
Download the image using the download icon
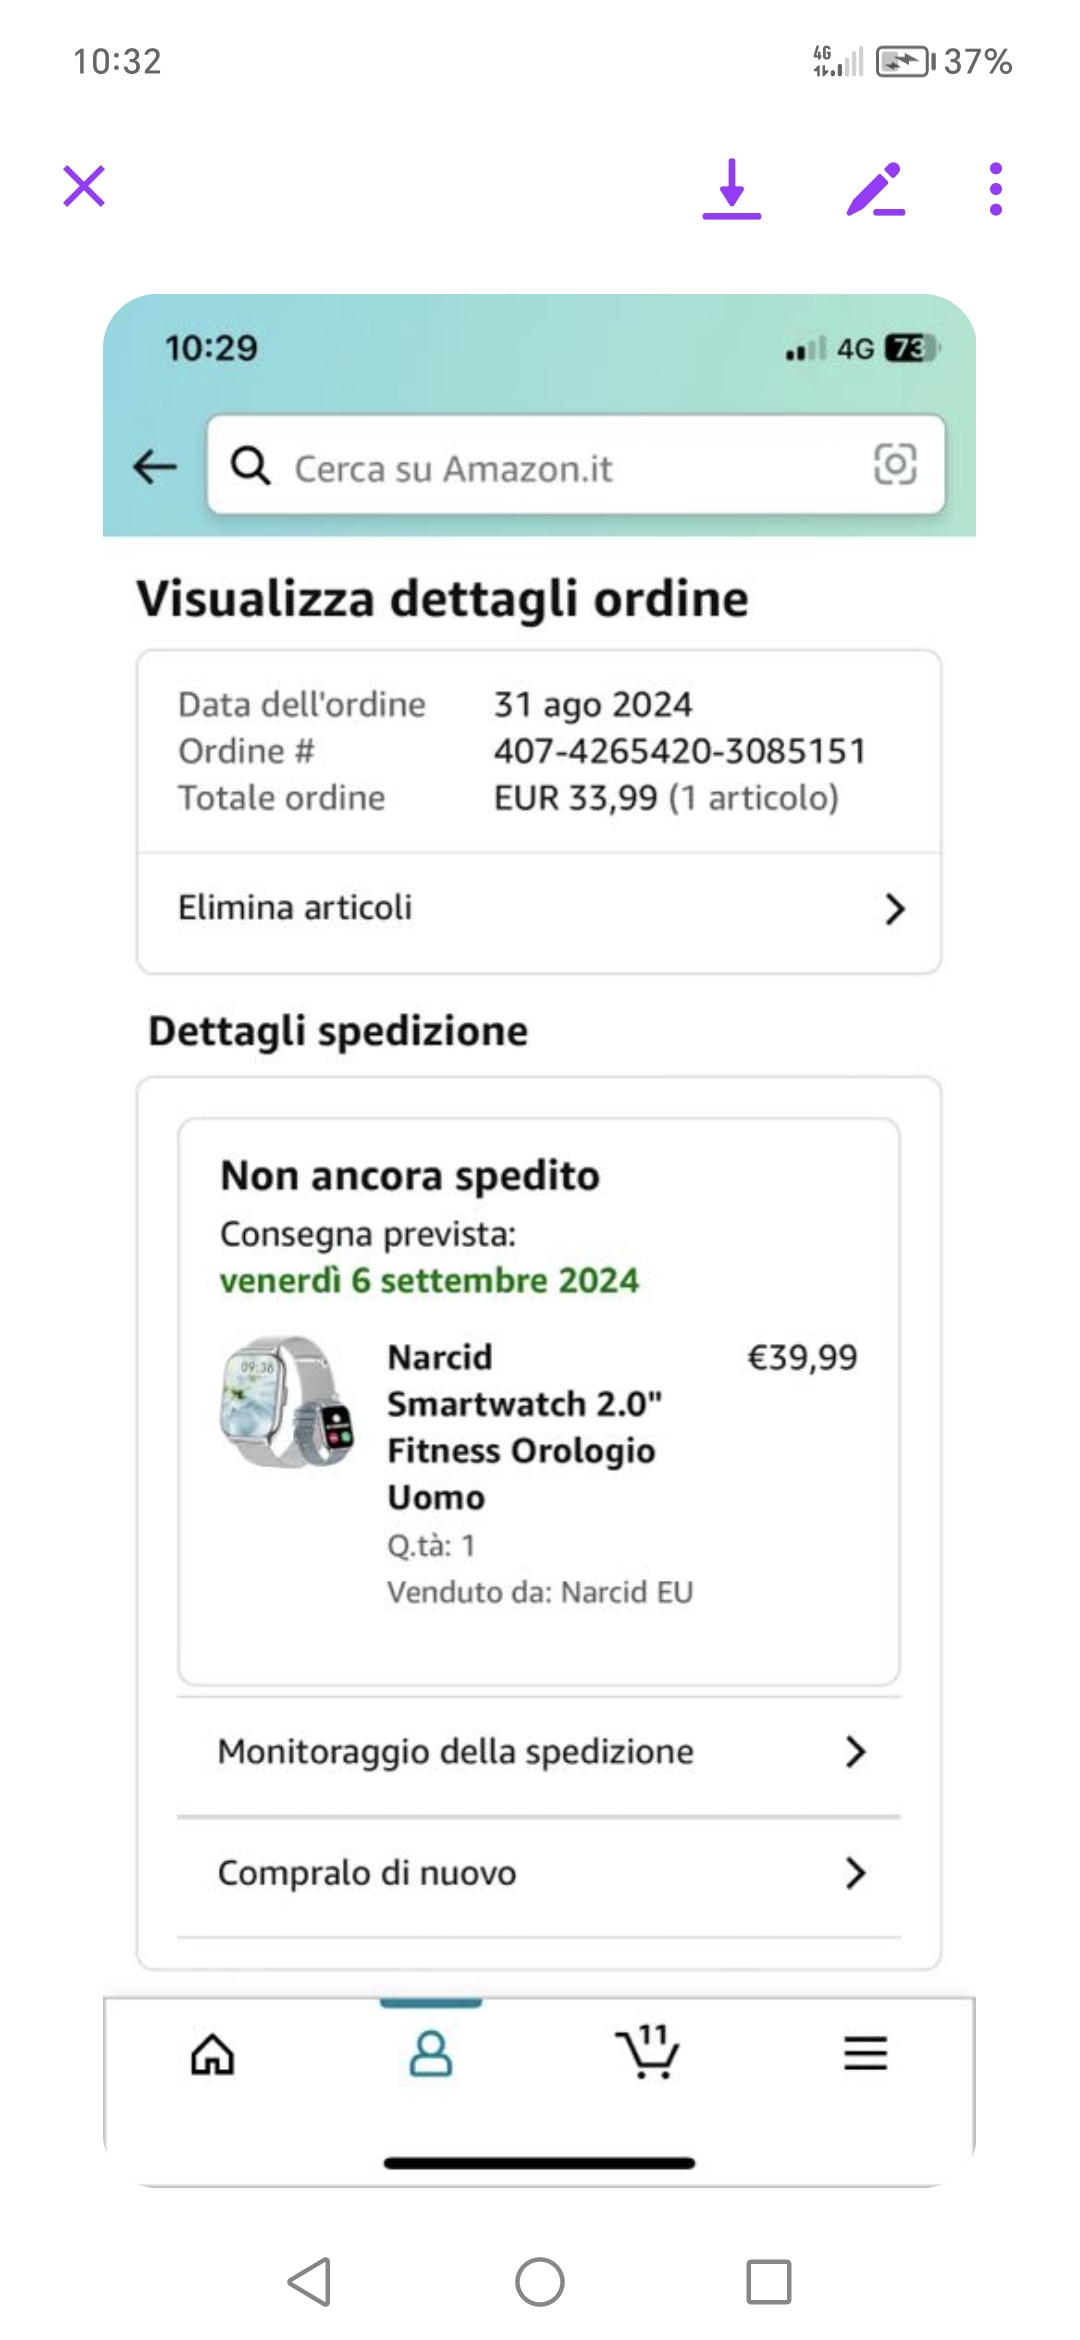pyautogui.click(x=732, y=188)
